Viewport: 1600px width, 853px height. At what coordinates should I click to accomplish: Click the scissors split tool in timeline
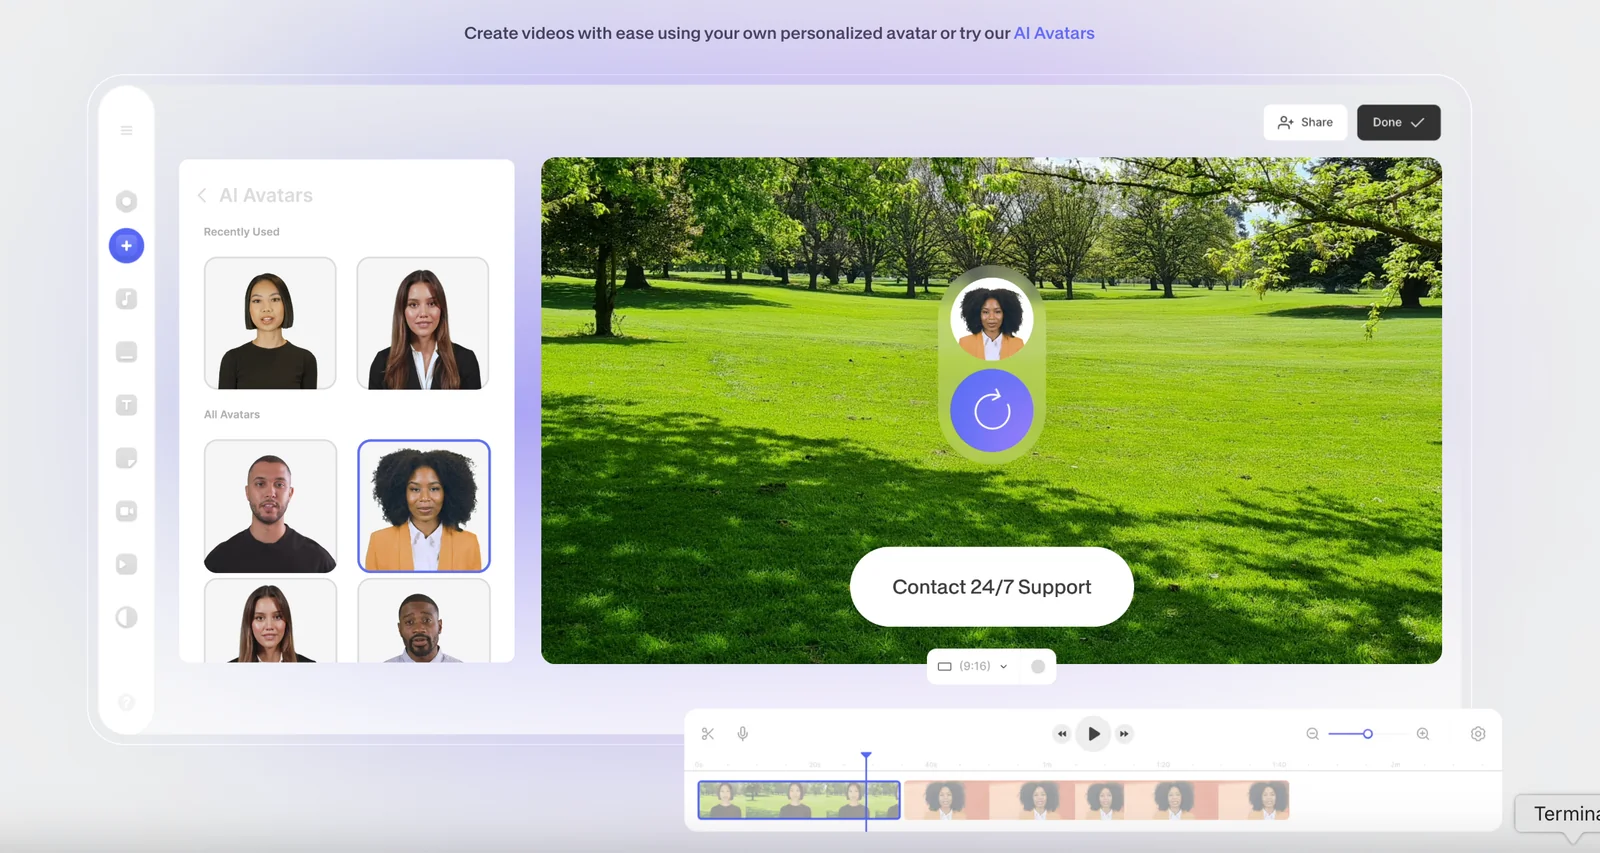[x=708, y=734]
